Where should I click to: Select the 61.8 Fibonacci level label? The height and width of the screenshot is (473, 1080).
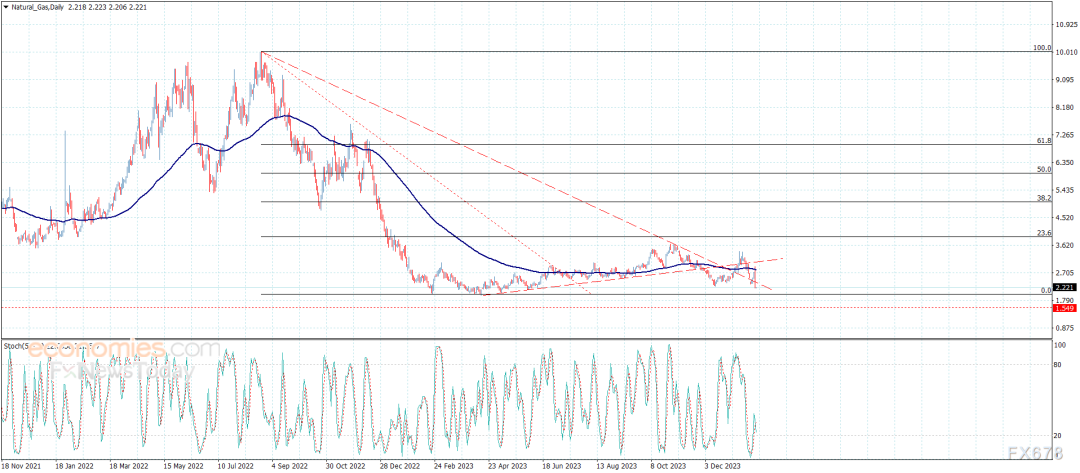[1043, 141]
